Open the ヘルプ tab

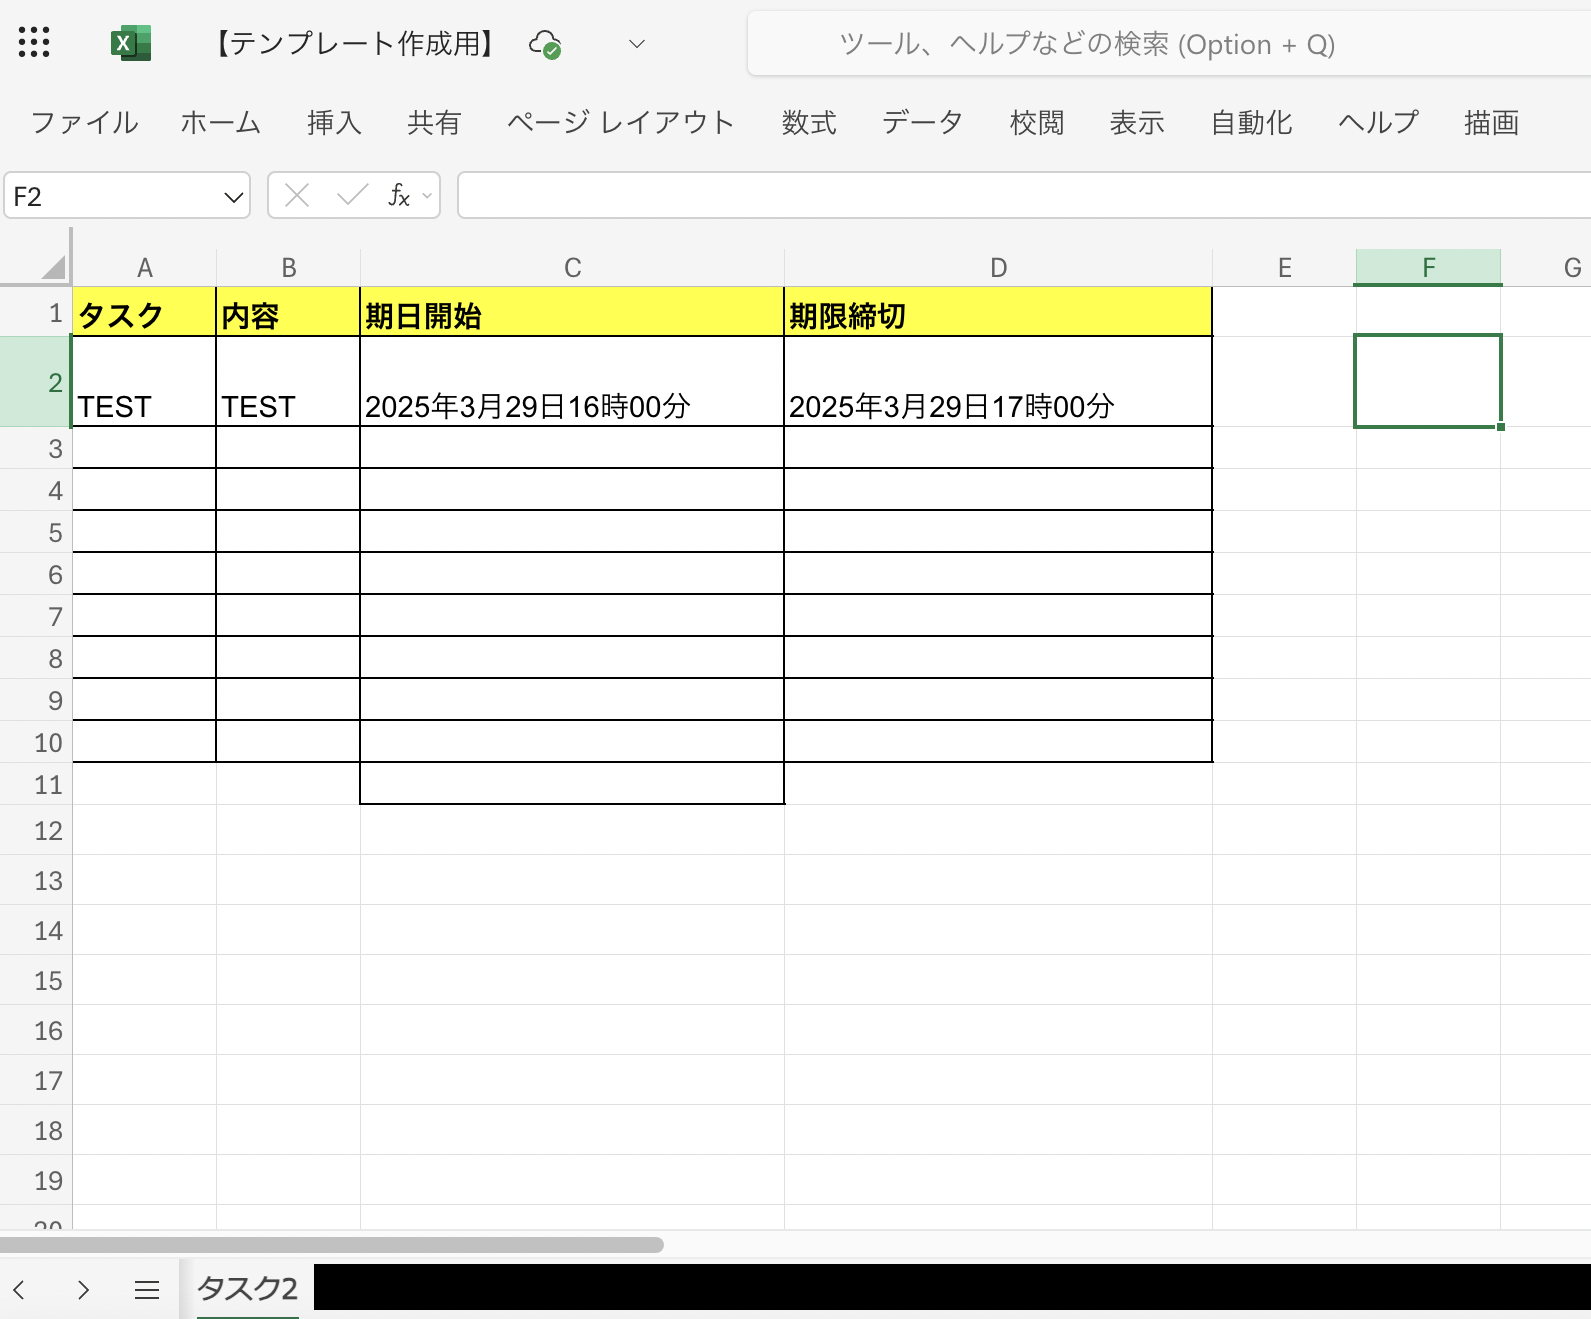pyautogui.click(x=1379, y=123)
